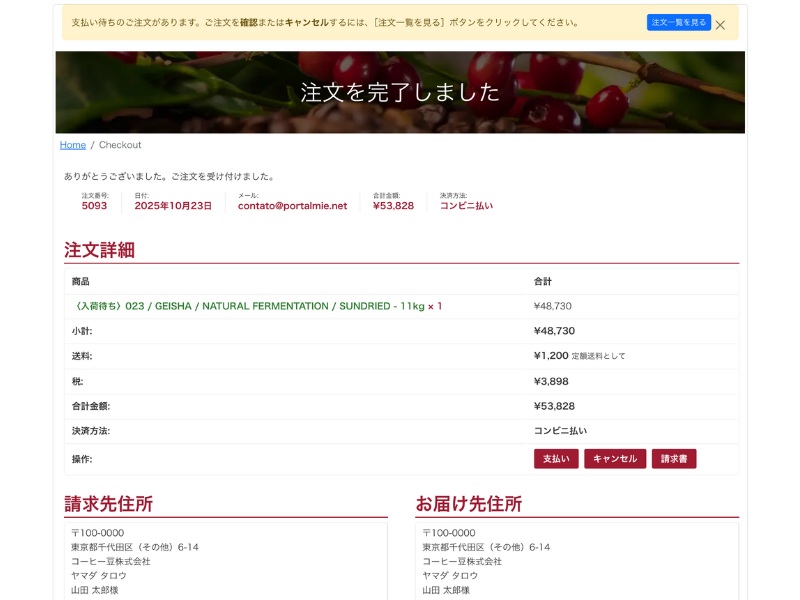Click the ¥48,730 subtotal in 小計 row
The image size is (800, 600).
pyautogui.click(x=554, y=331)
